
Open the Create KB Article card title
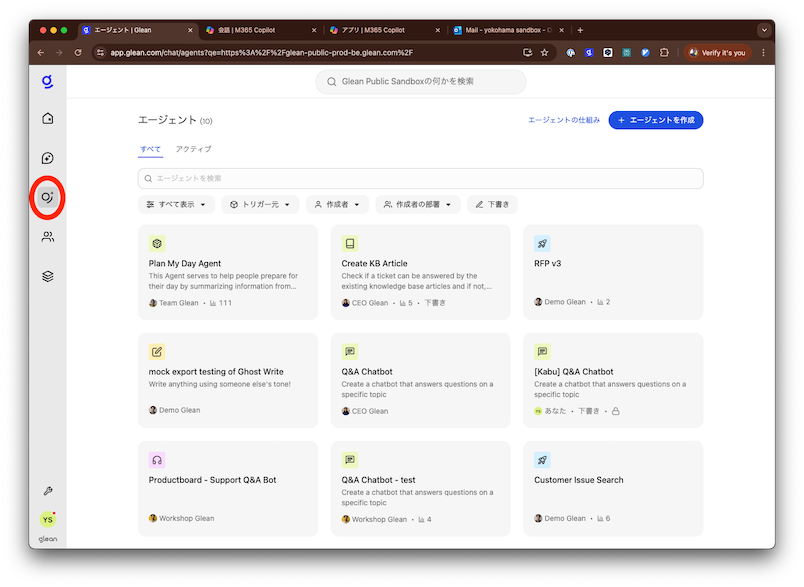pos(374,264)
